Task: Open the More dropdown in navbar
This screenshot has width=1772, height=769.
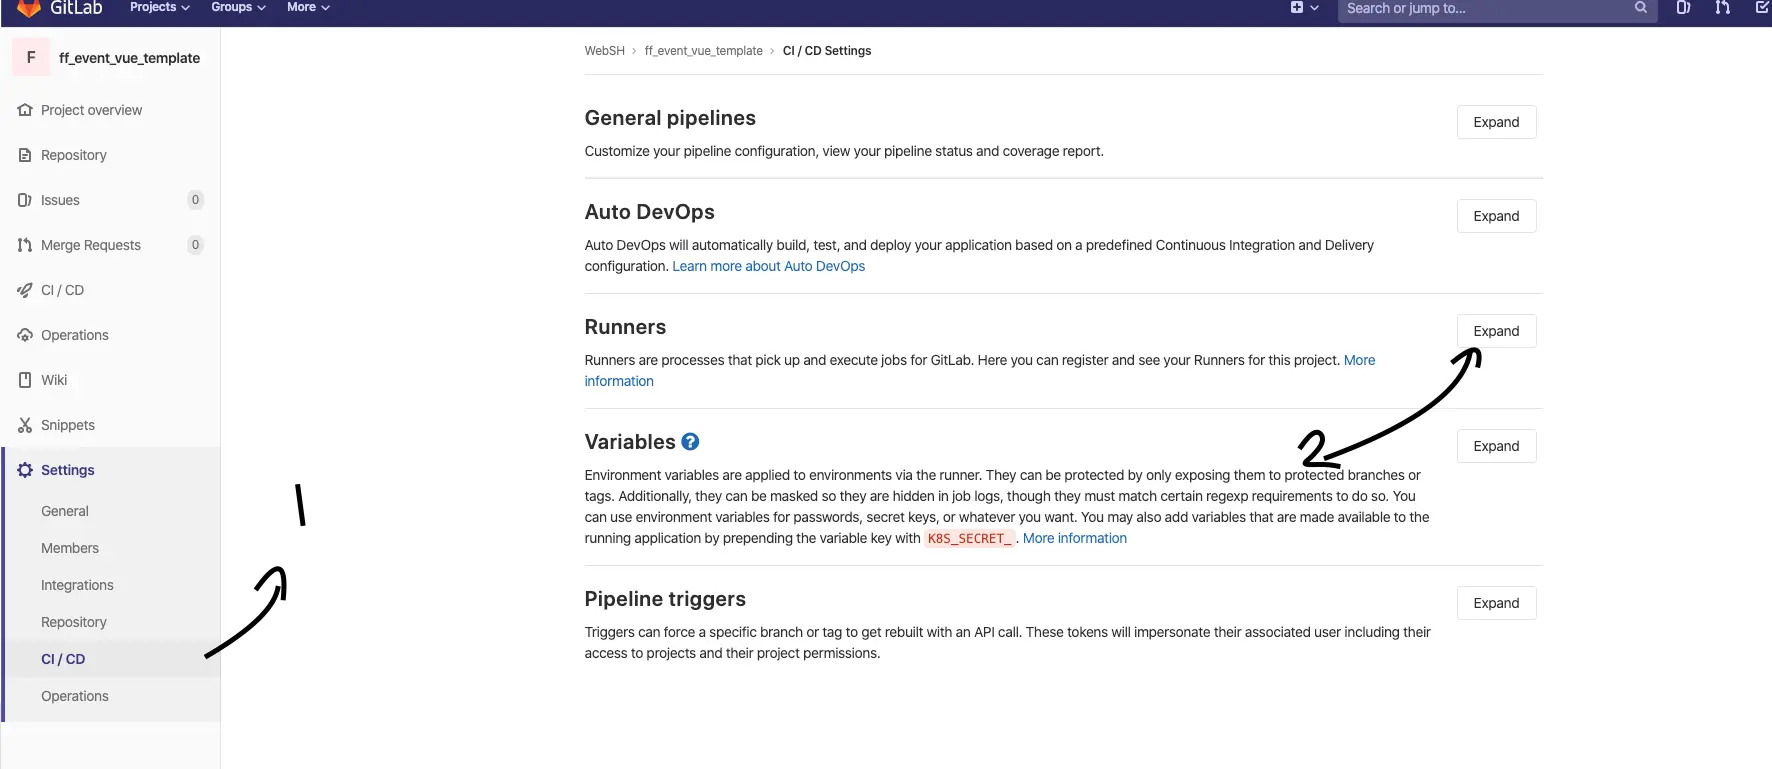Action: point(307,8)
